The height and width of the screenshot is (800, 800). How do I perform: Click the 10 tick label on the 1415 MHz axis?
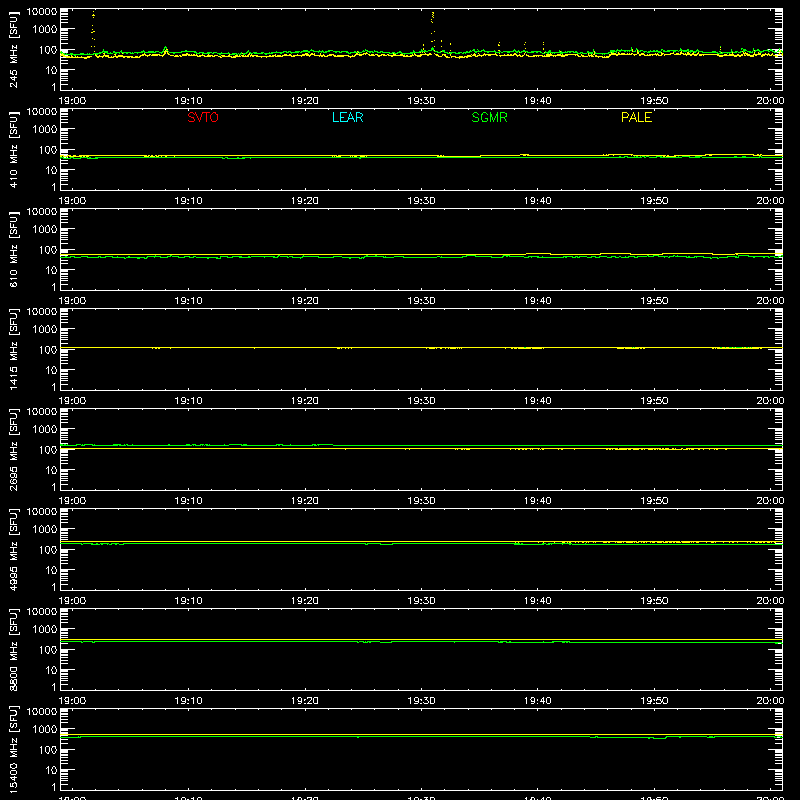coord(51,370)
